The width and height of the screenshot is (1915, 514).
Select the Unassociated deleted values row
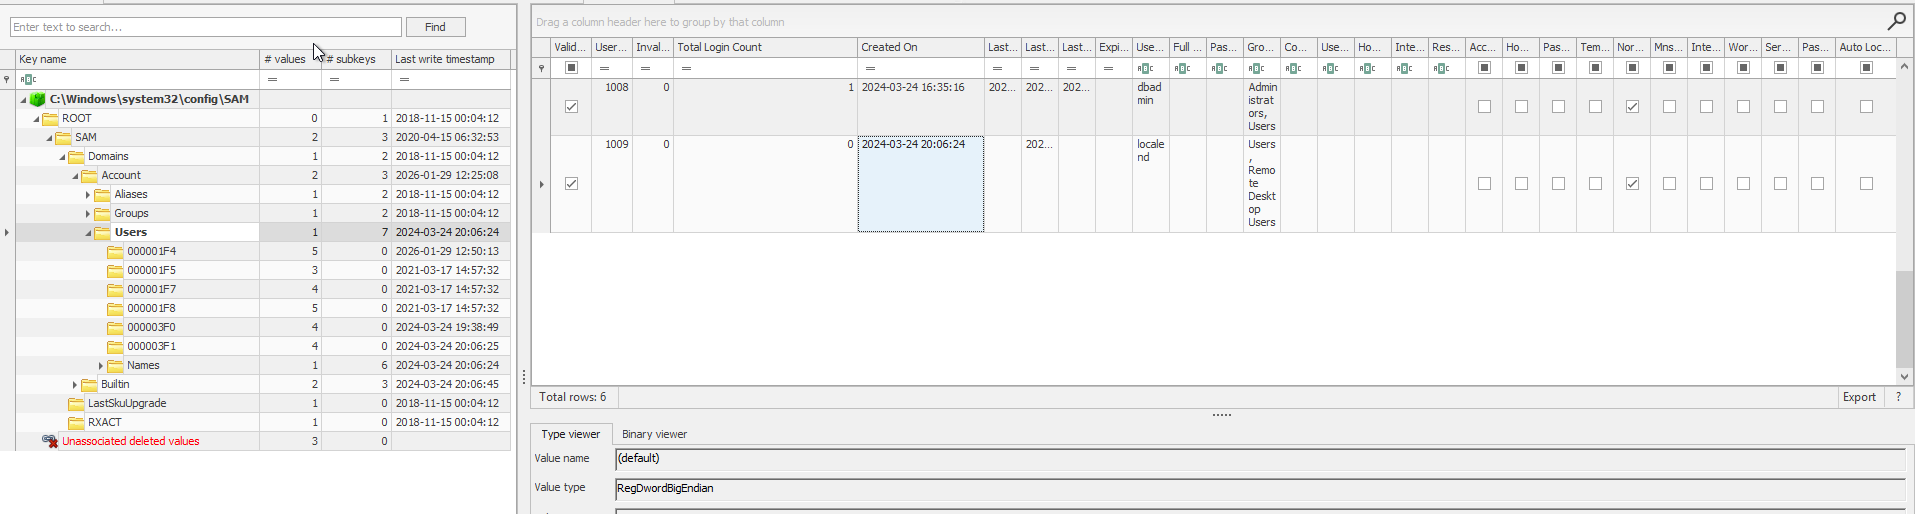click(x=263, y=441)
